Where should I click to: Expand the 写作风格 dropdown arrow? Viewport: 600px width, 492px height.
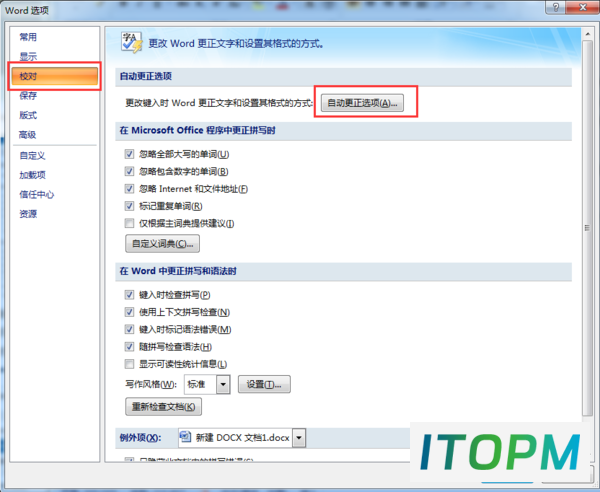(223, 384)
